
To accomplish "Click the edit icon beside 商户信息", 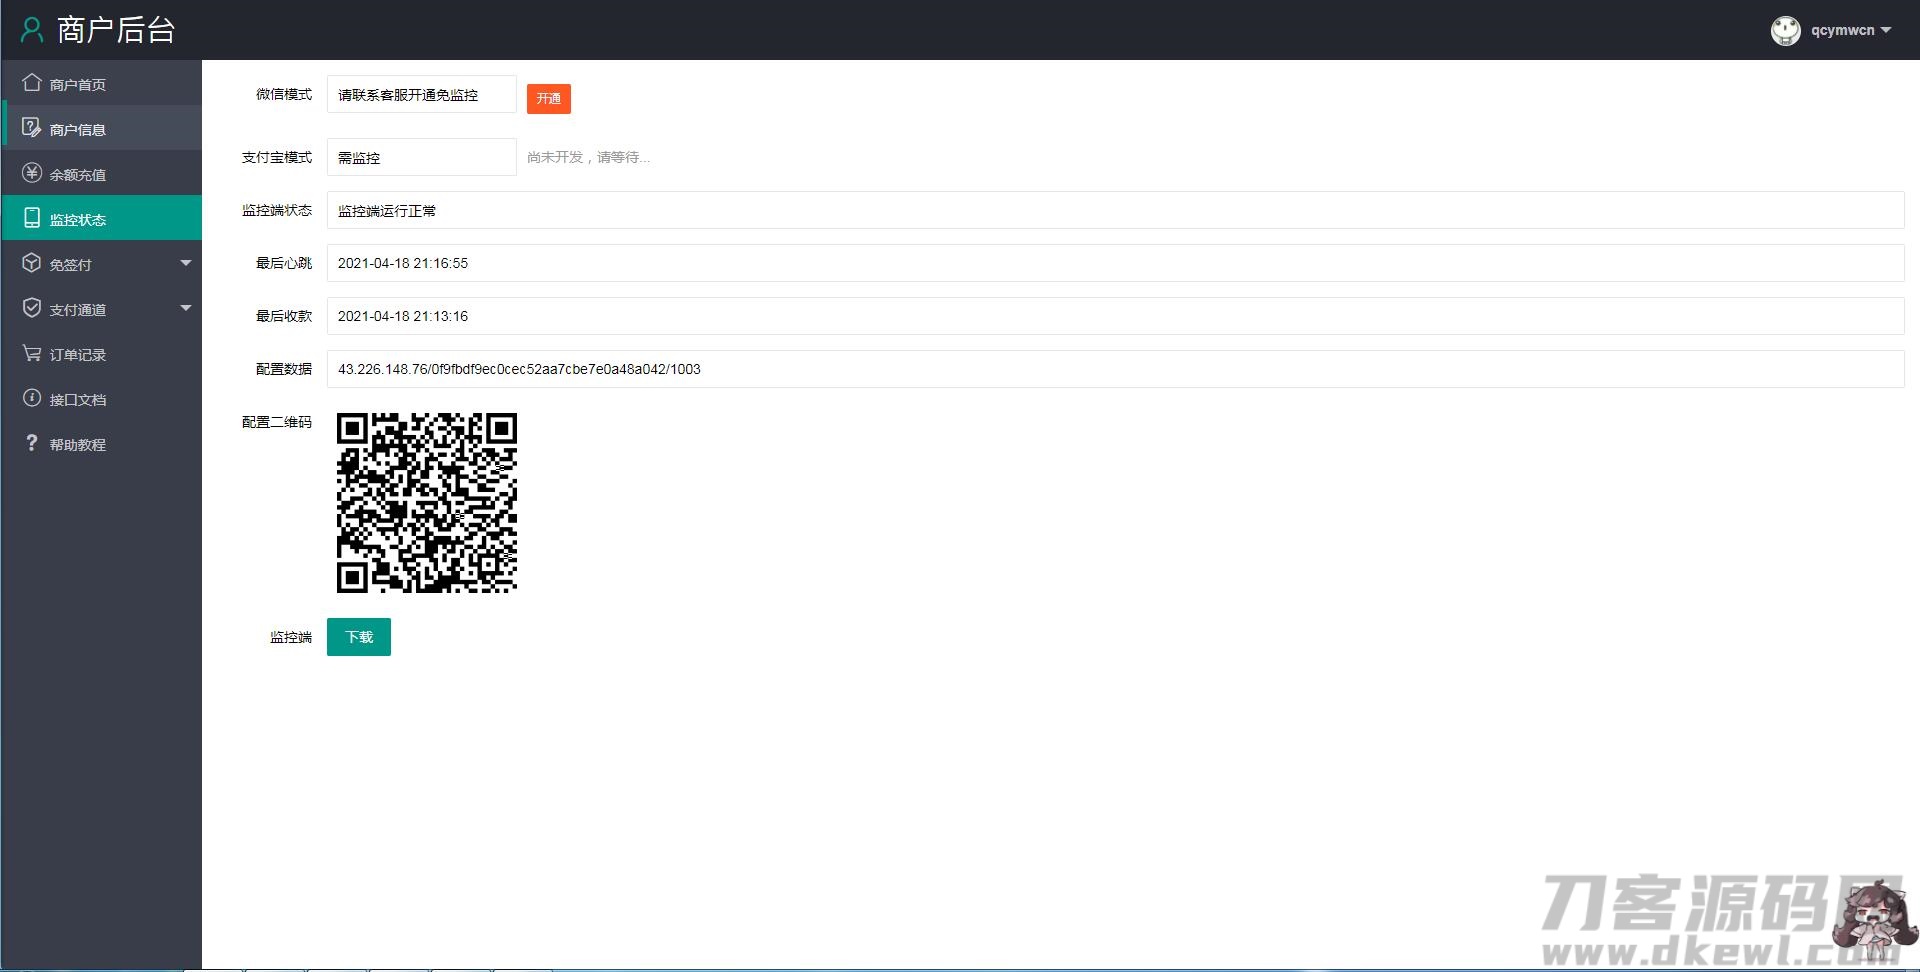I will [32, 128].
